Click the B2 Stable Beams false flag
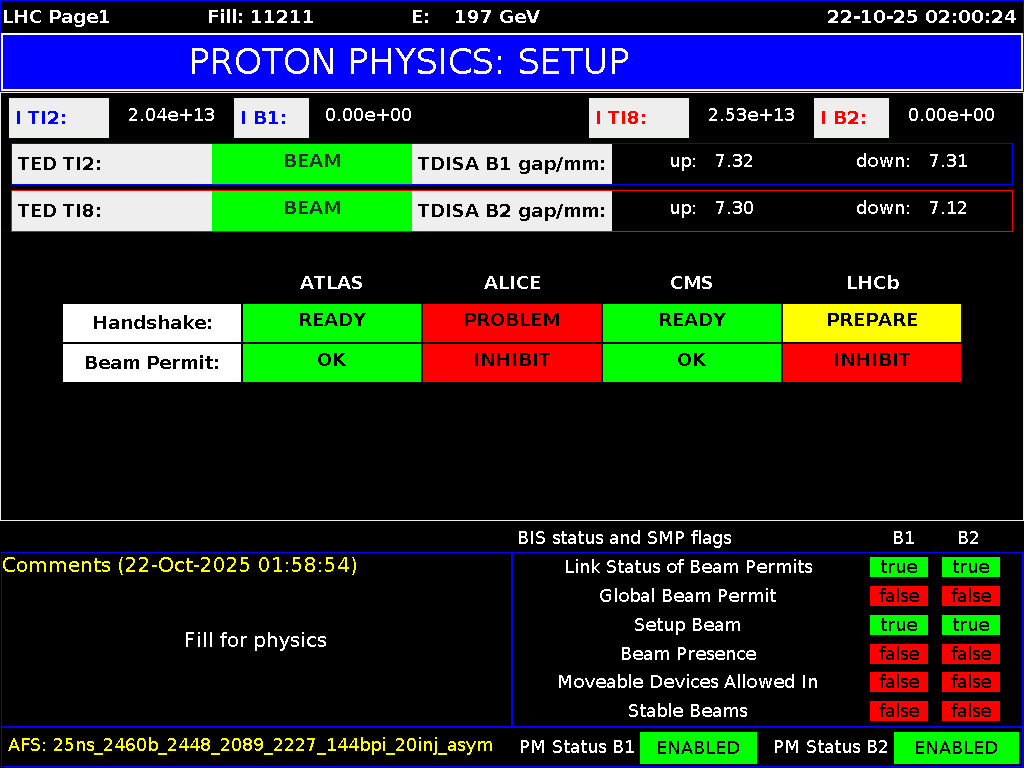Image resolution: width=1024 pixels, height=768 pixels. 970,711
